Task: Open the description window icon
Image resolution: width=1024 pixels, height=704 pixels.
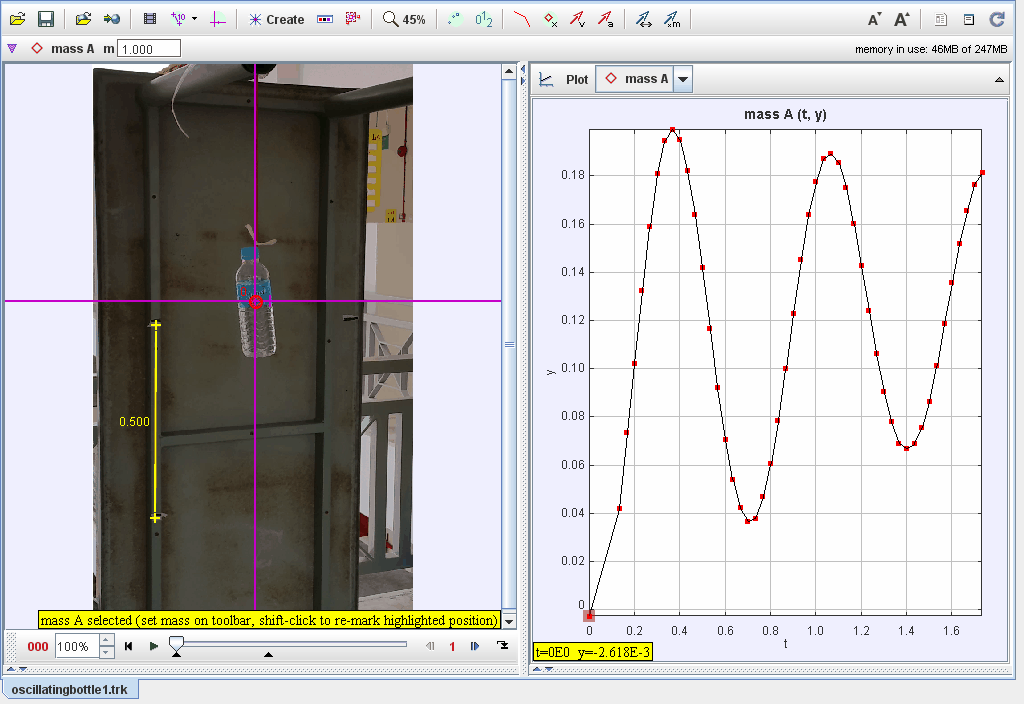Action: click(968, 19)
